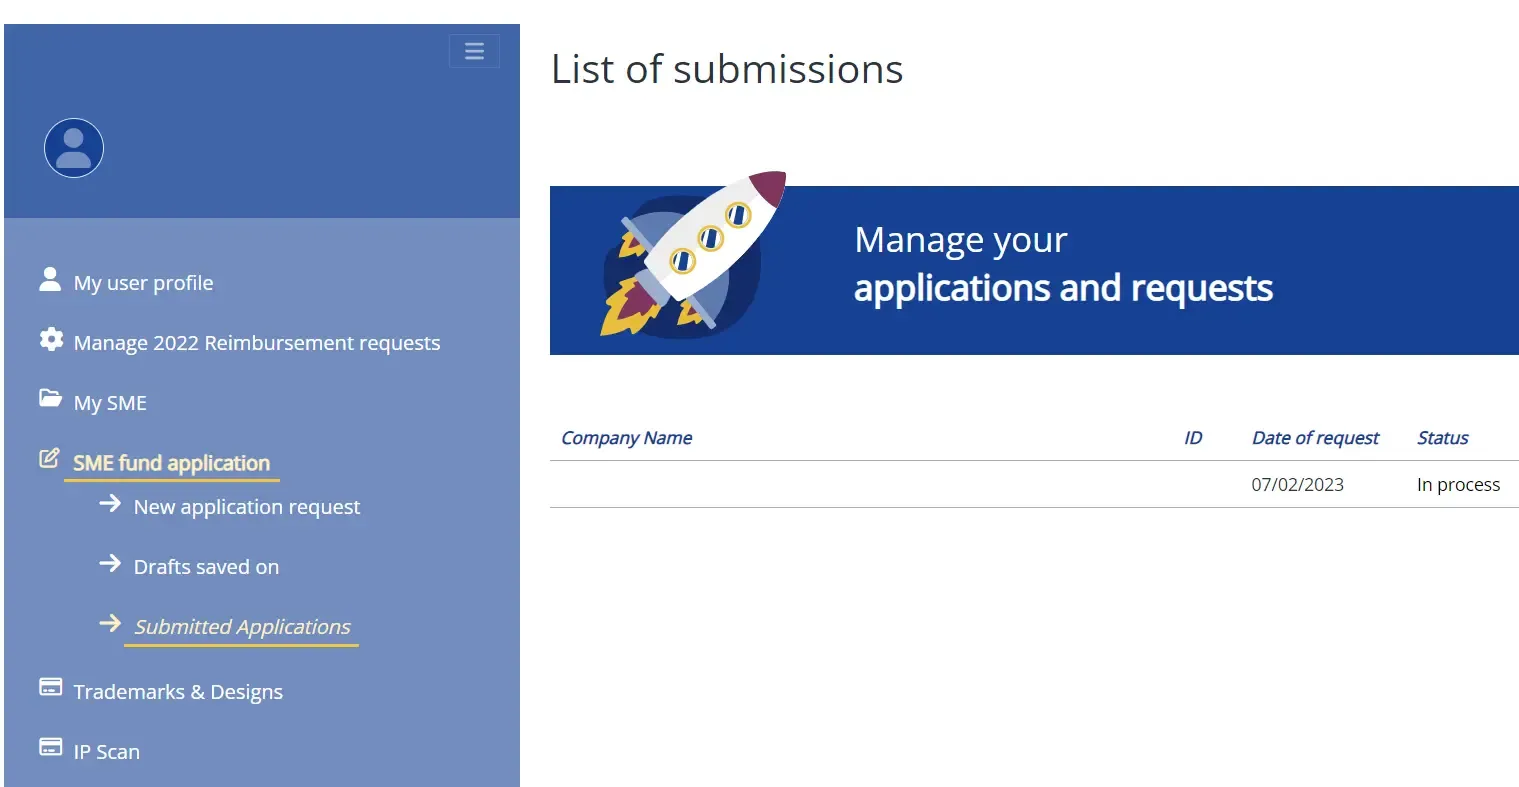Image resolution: width=1519 pixels, height=787 pixels.
Task: Sort by Date of request column header
Action: tap(1315, 438)
